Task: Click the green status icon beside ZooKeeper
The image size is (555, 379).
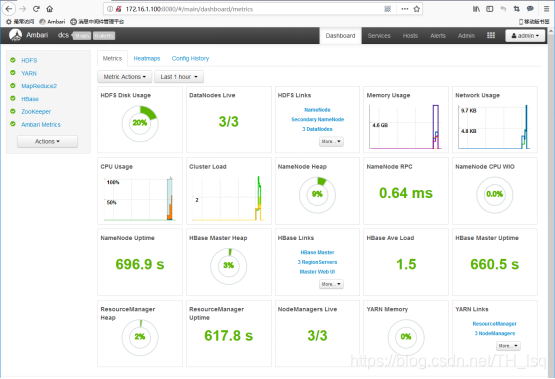Action: 13,111
